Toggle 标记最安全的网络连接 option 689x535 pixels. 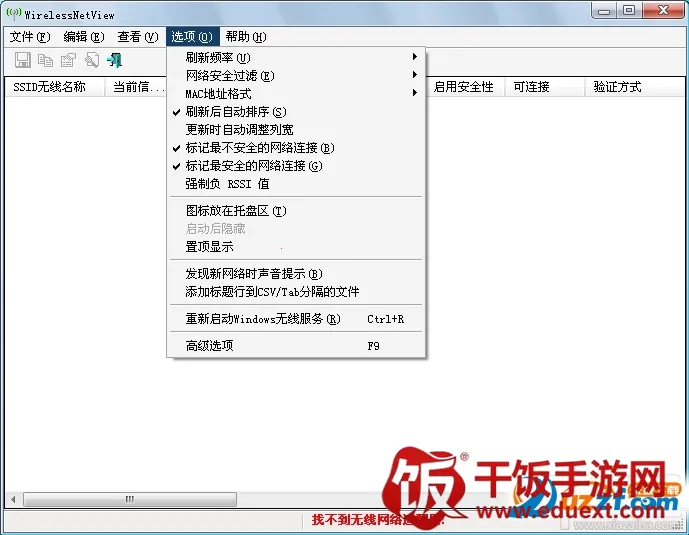pyautogui.click(x=254, y=166)
